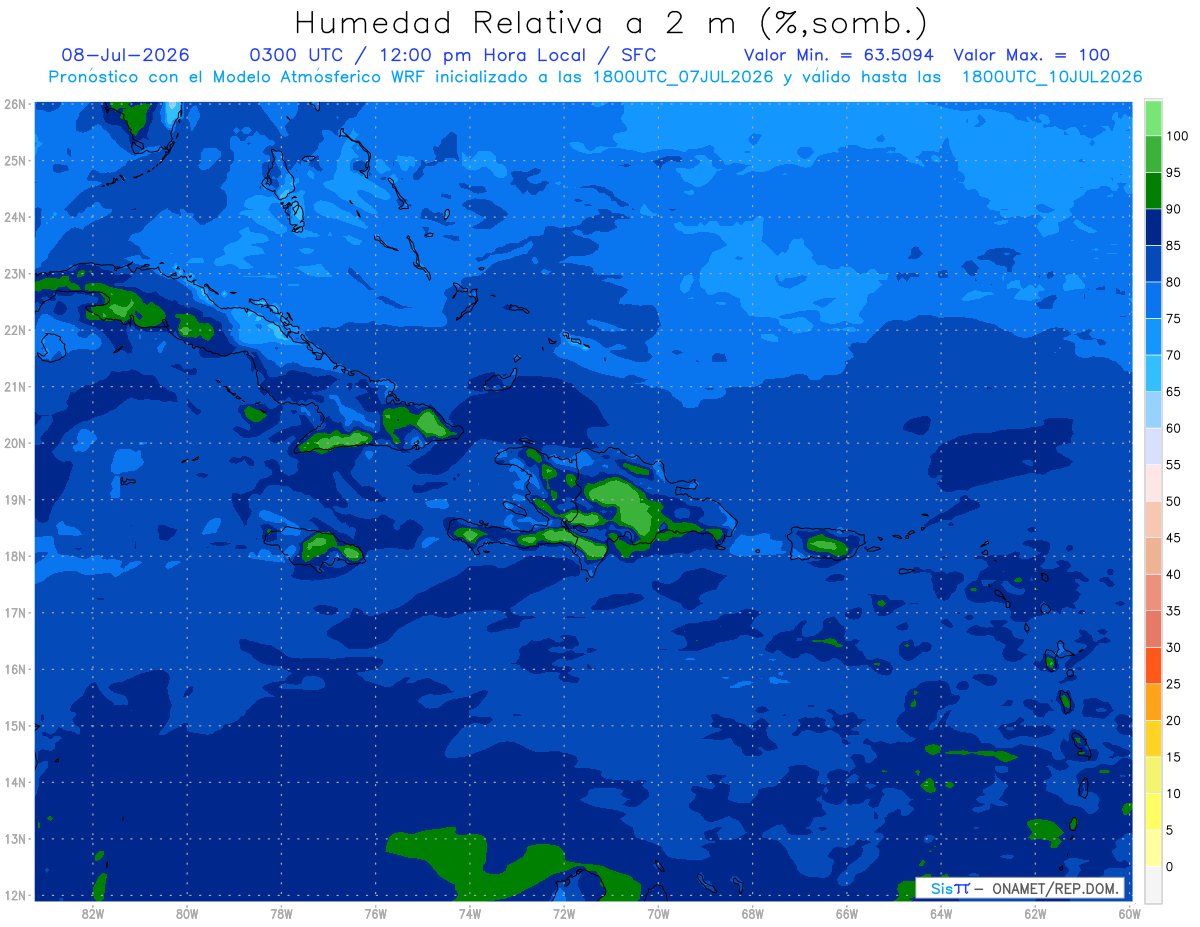The image size is (1200, 927).
Task: Click the date '08-Jul-2026'
Action: click(125, 55)
